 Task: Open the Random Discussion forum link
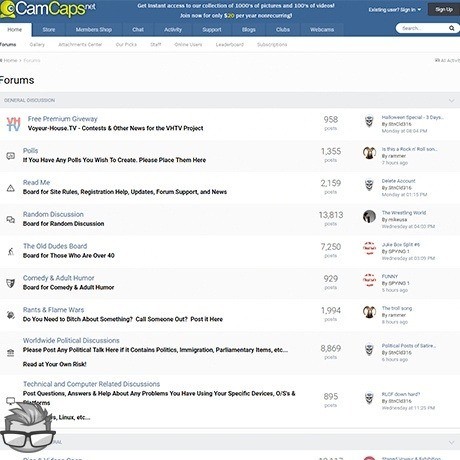pyautogui.click(x=53, y=214)
